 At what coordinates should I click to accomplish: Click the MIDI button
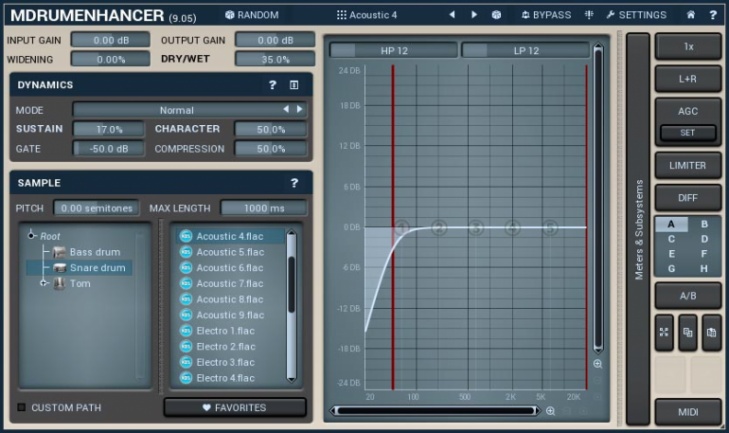(x=687, y=412)
